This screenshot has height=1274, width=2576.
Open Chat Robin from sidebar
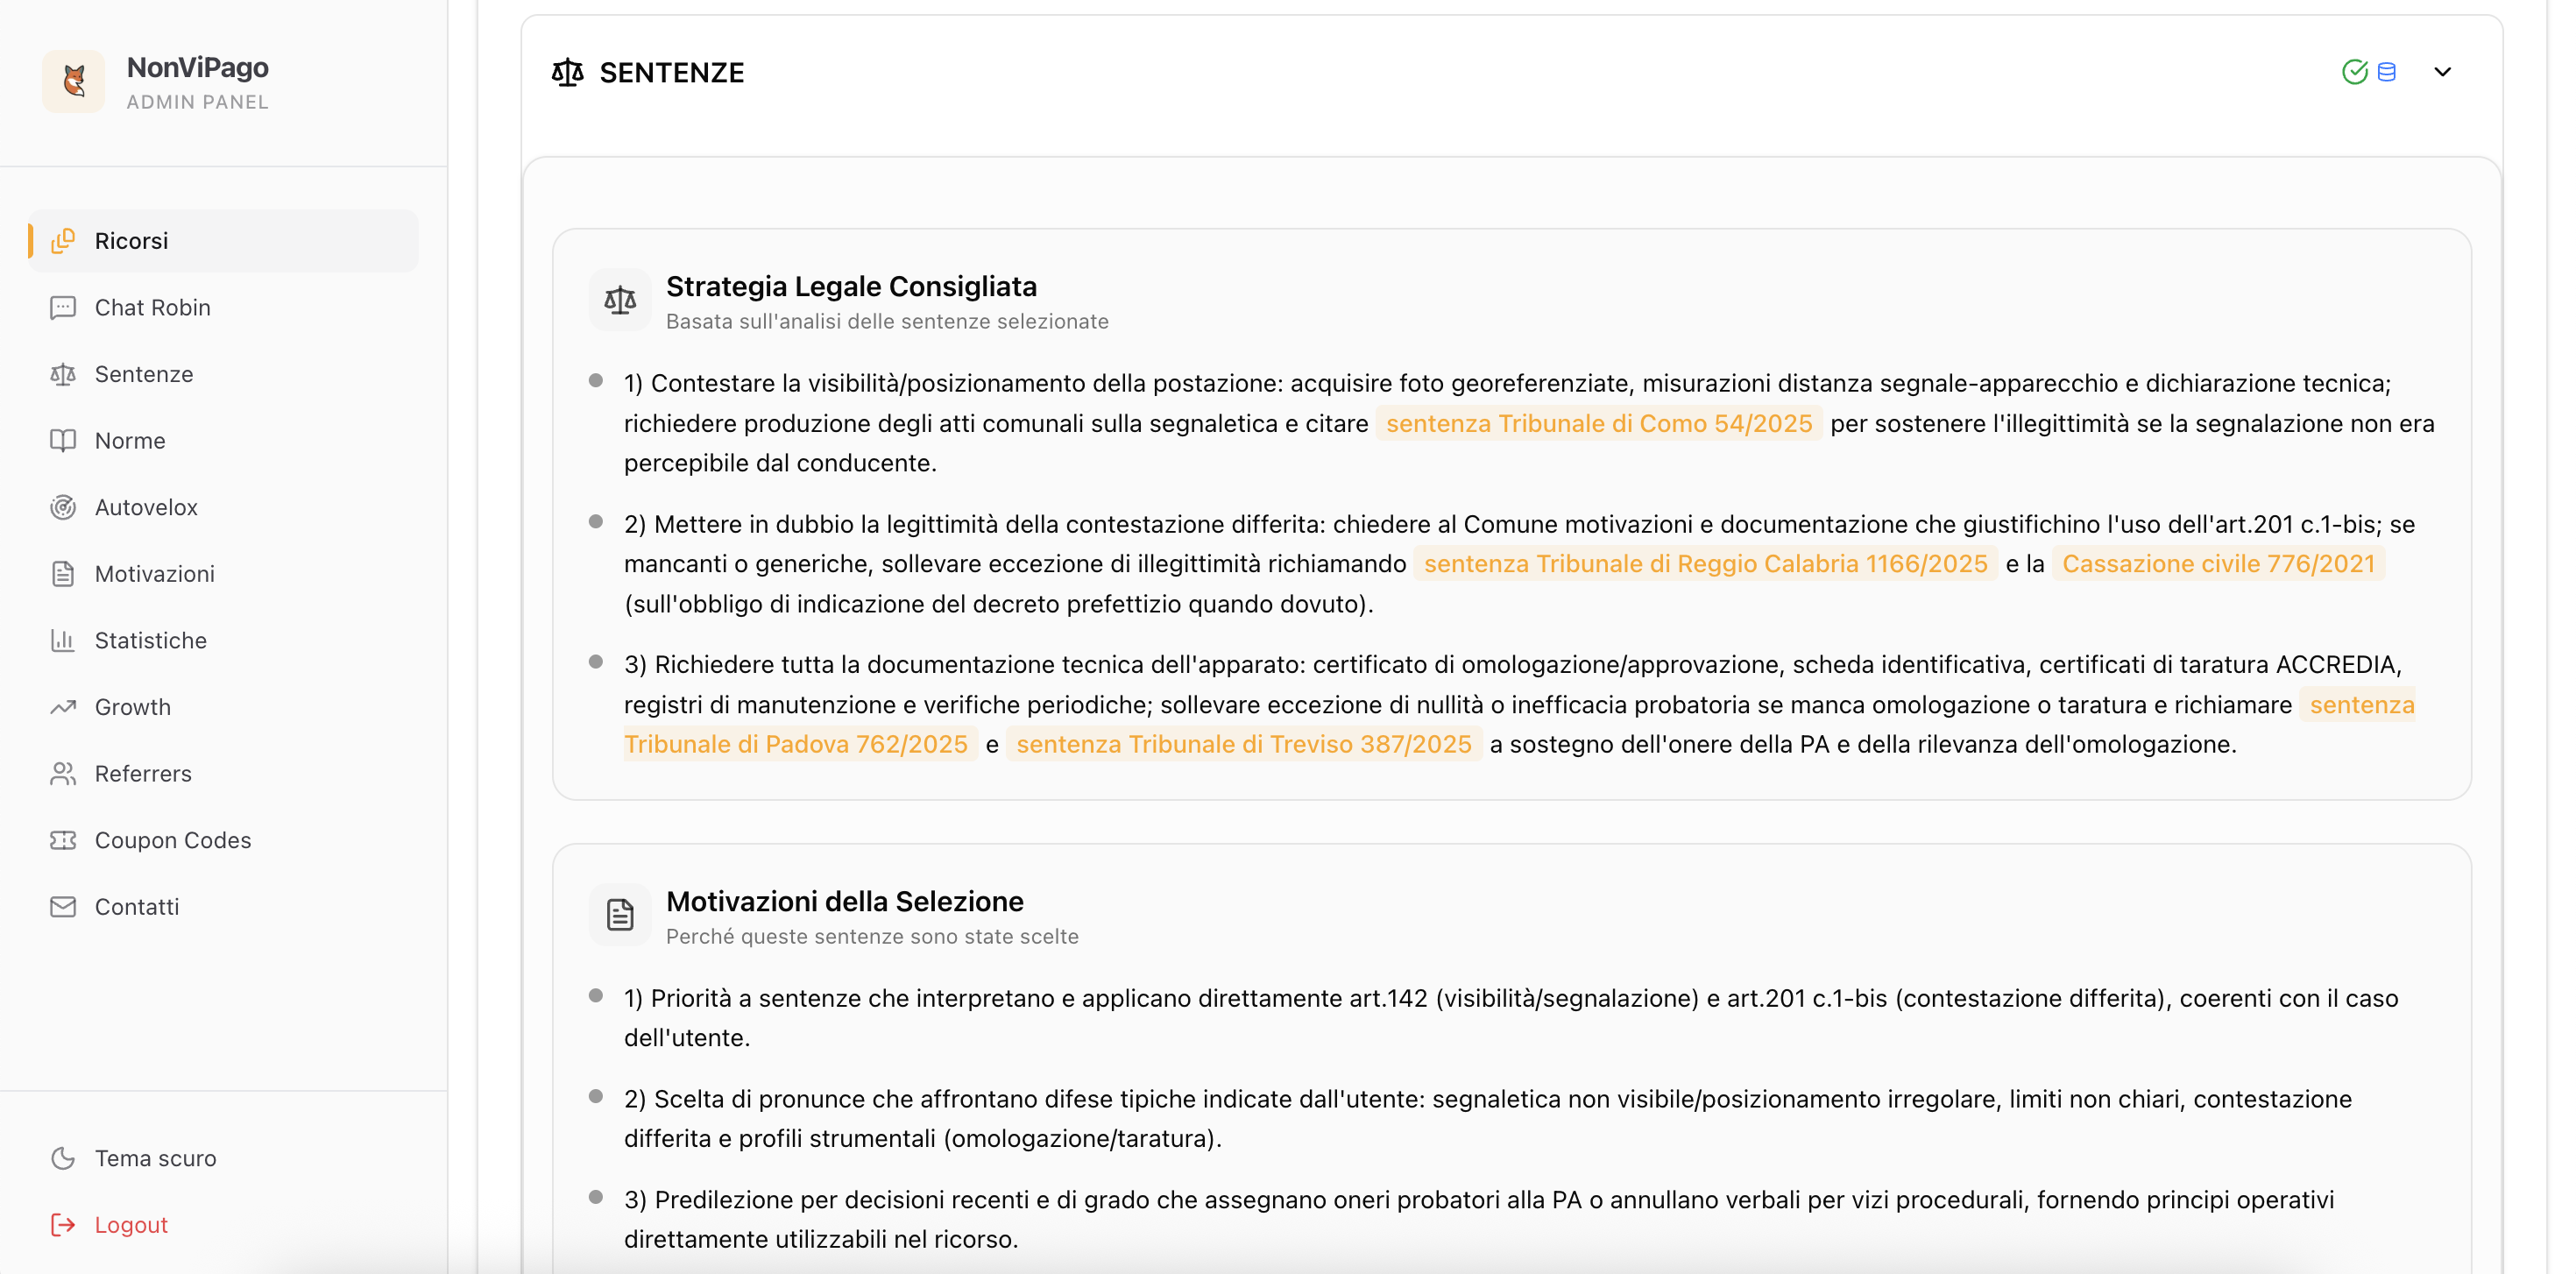(152, 307)
